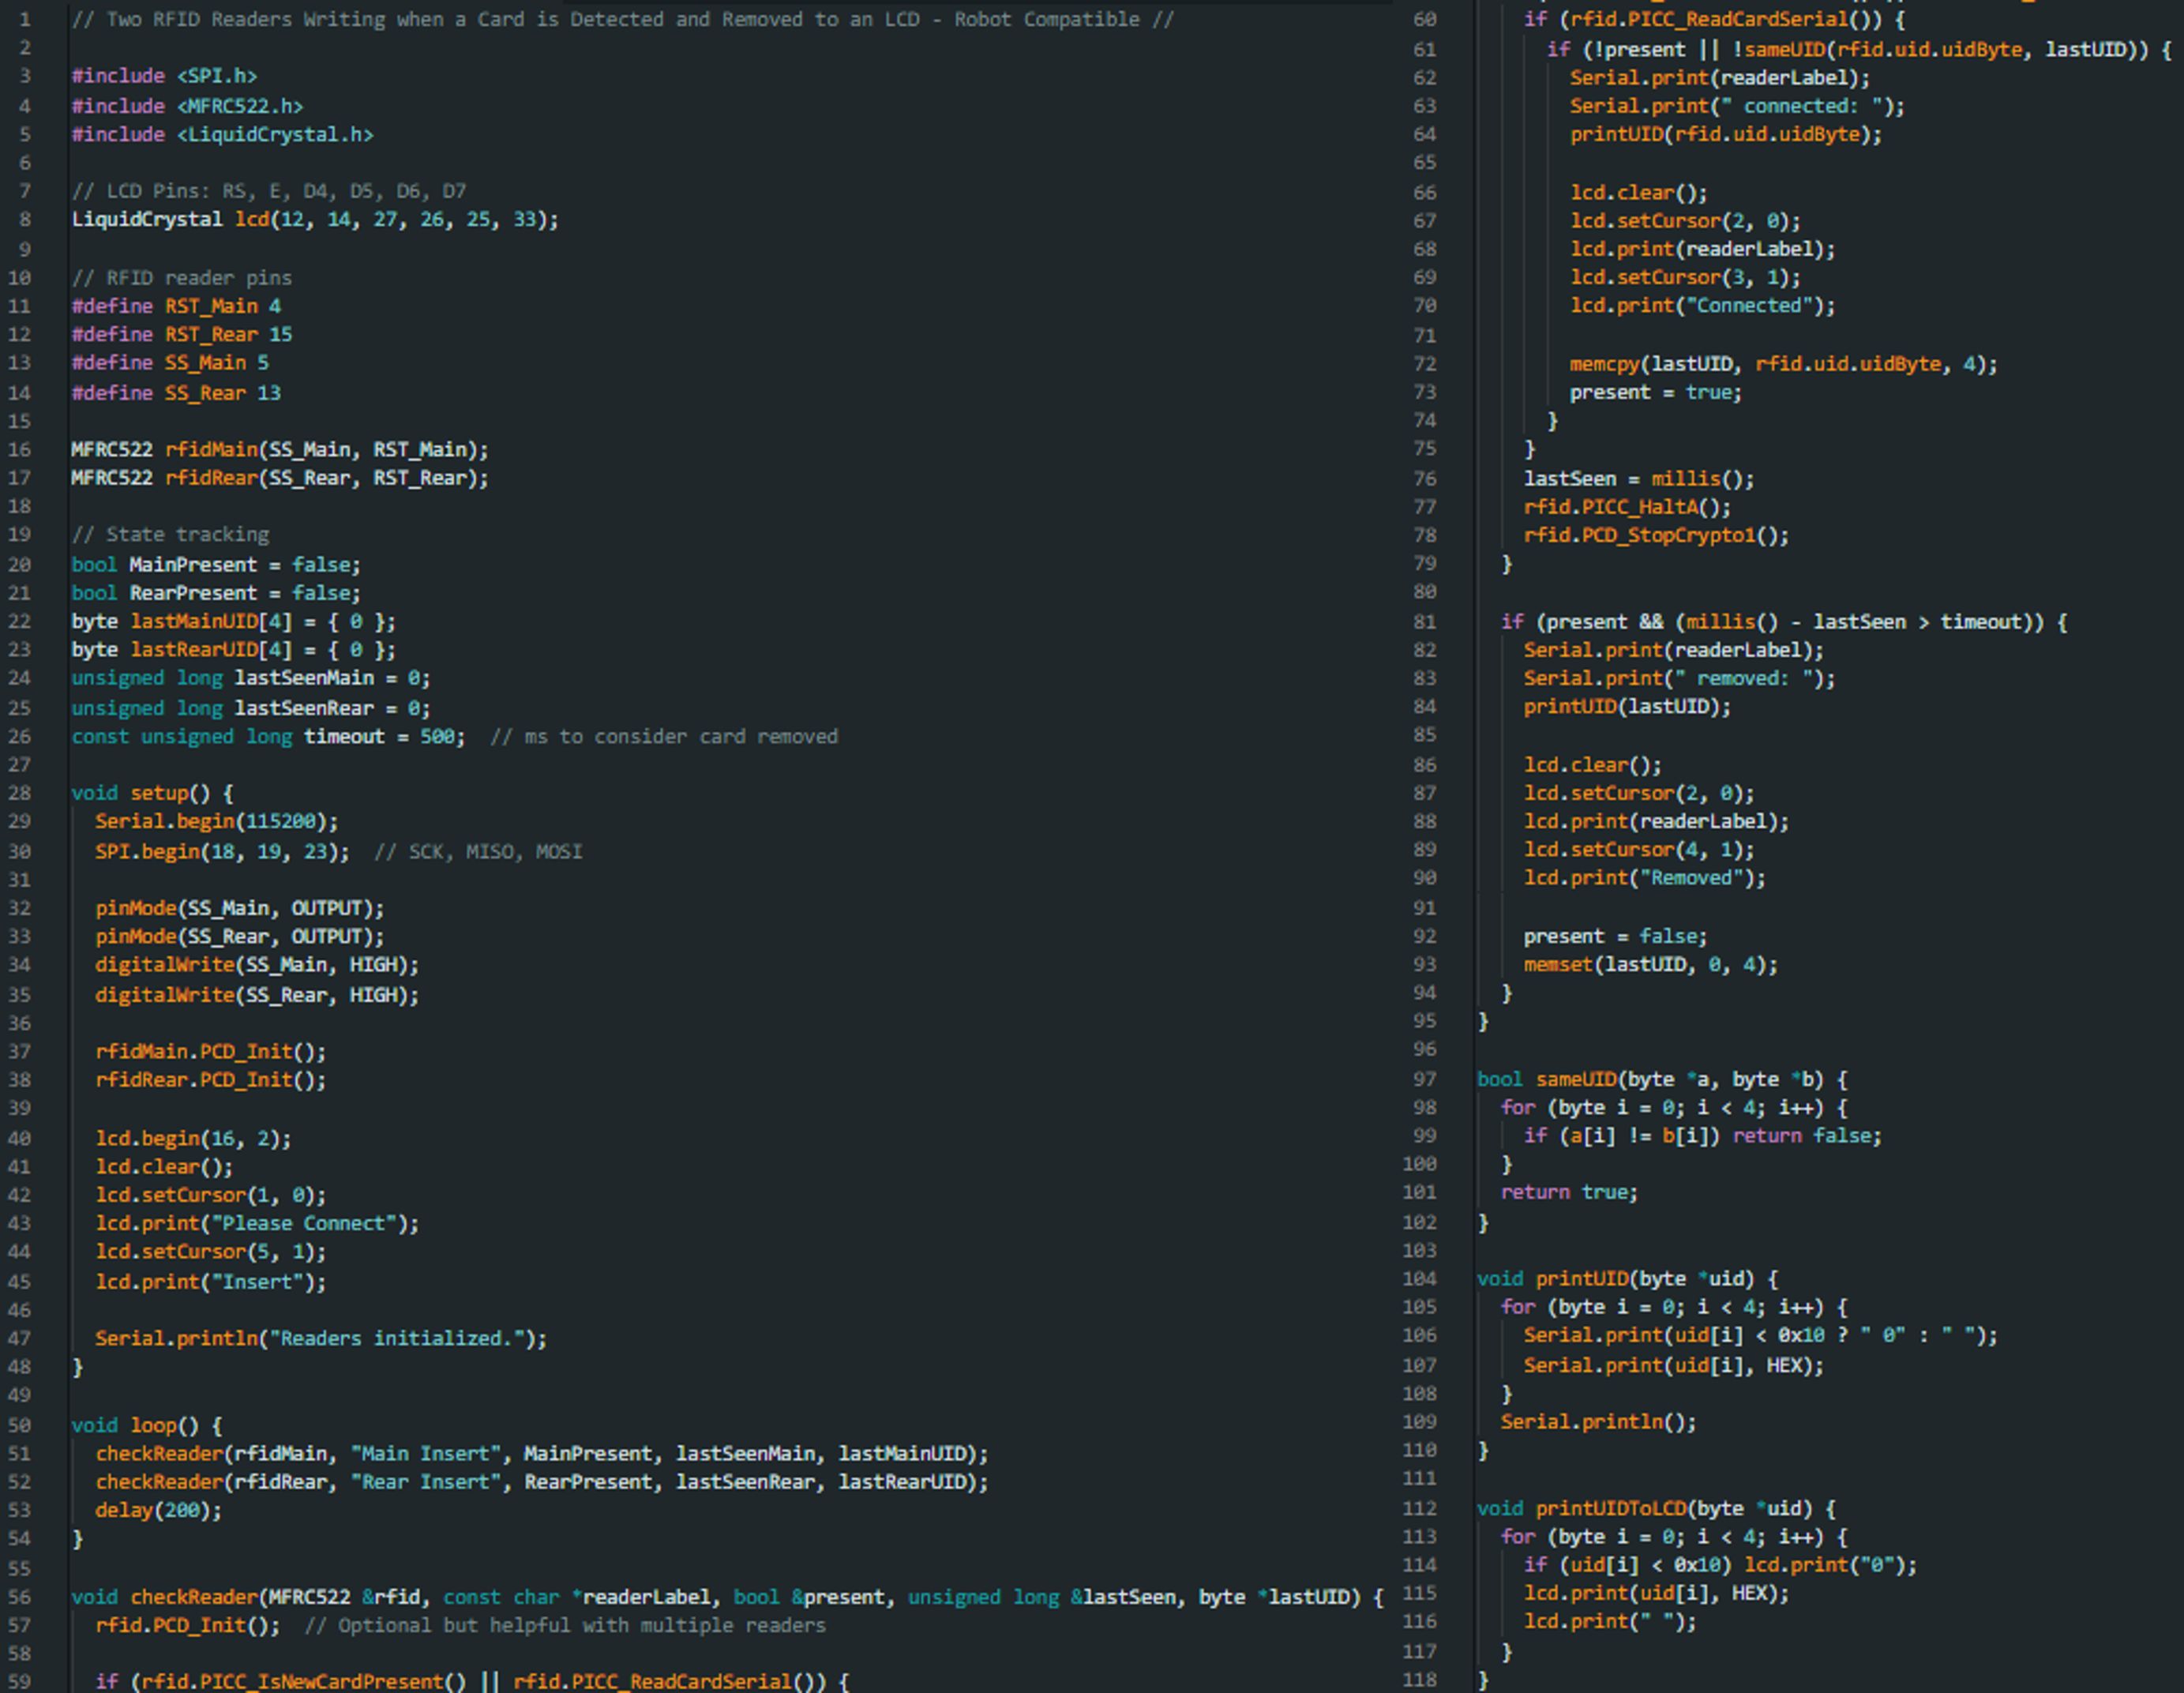Click the timeout value 500
Screen dimensions: 2184x1693
tap(437, 737)
